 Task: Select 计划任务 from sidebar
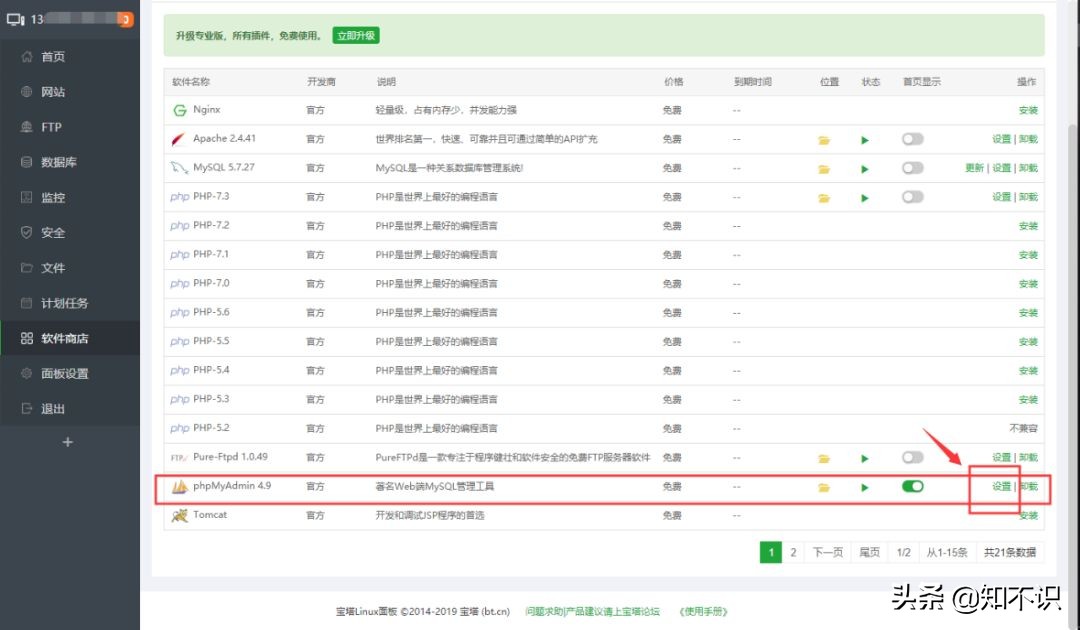pos(64,303)
